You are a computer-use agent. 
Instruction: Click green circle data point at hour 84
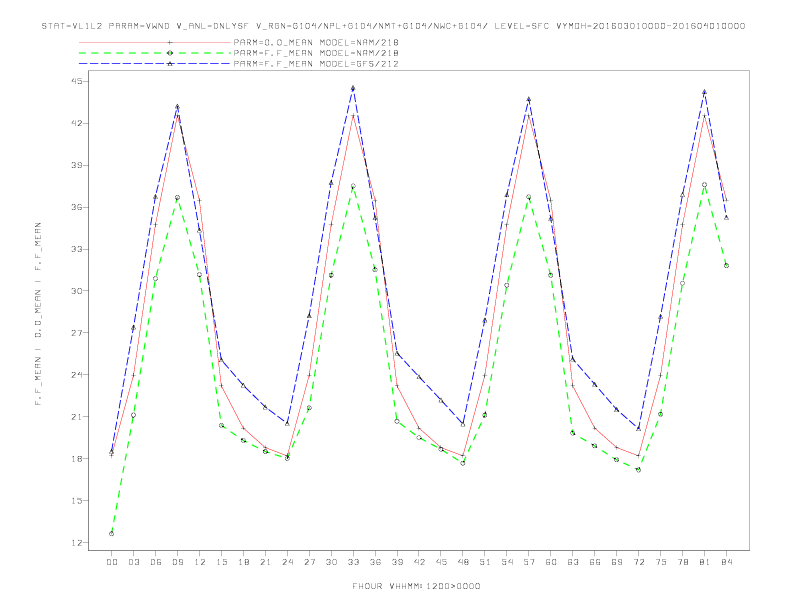coord(727,266)
